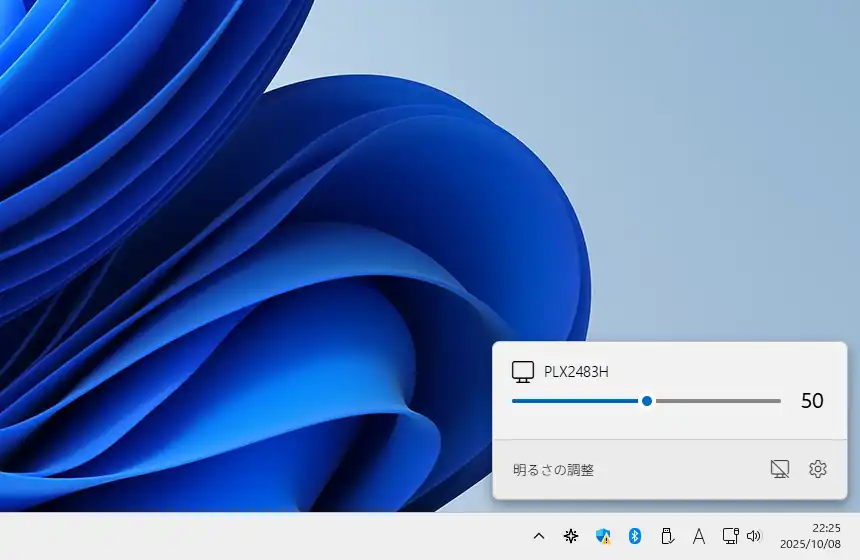
Task: Open network settings from the tray network icon
Action: (730, 536)
